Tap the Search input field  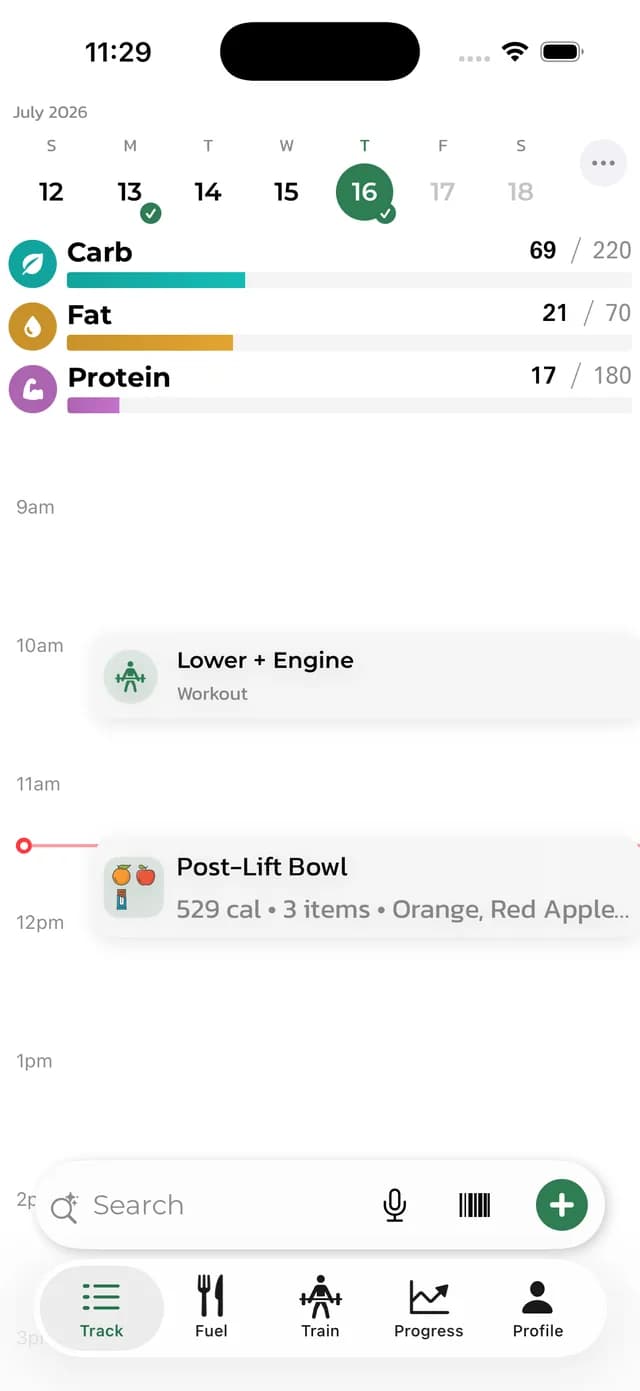(230, 1205)
